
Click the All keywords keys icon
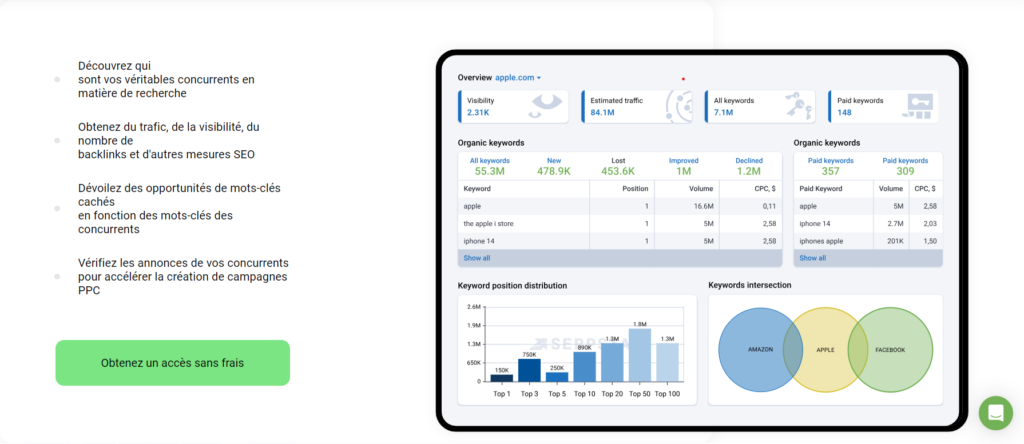click(798, 104)
